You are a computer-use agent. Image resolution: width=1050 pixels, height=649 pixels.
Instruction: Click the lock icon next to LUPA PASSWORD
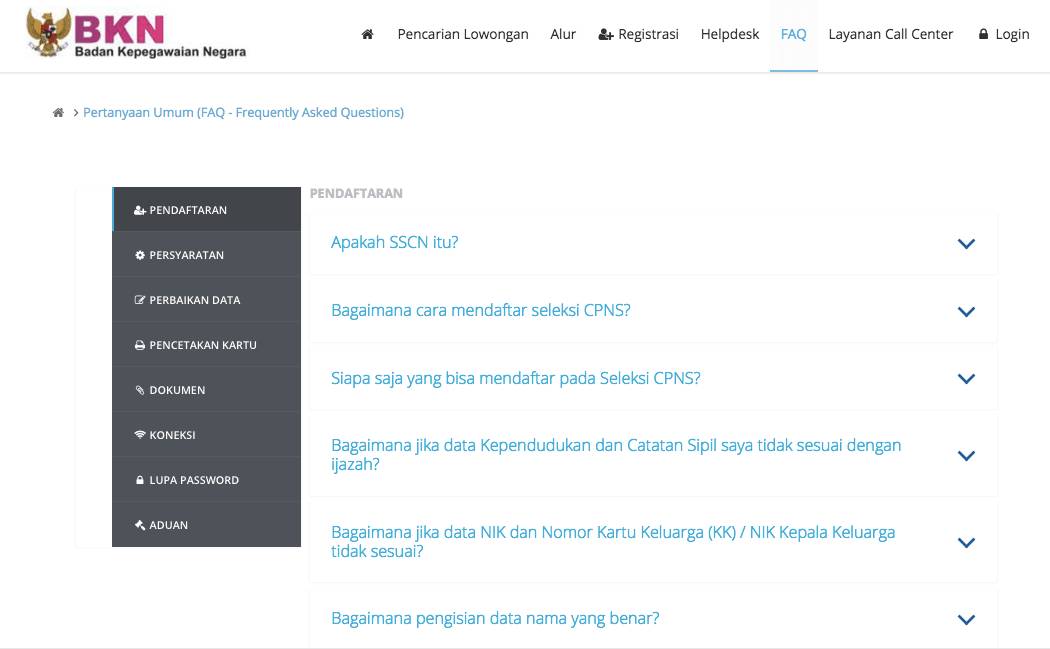pos(139,480)
